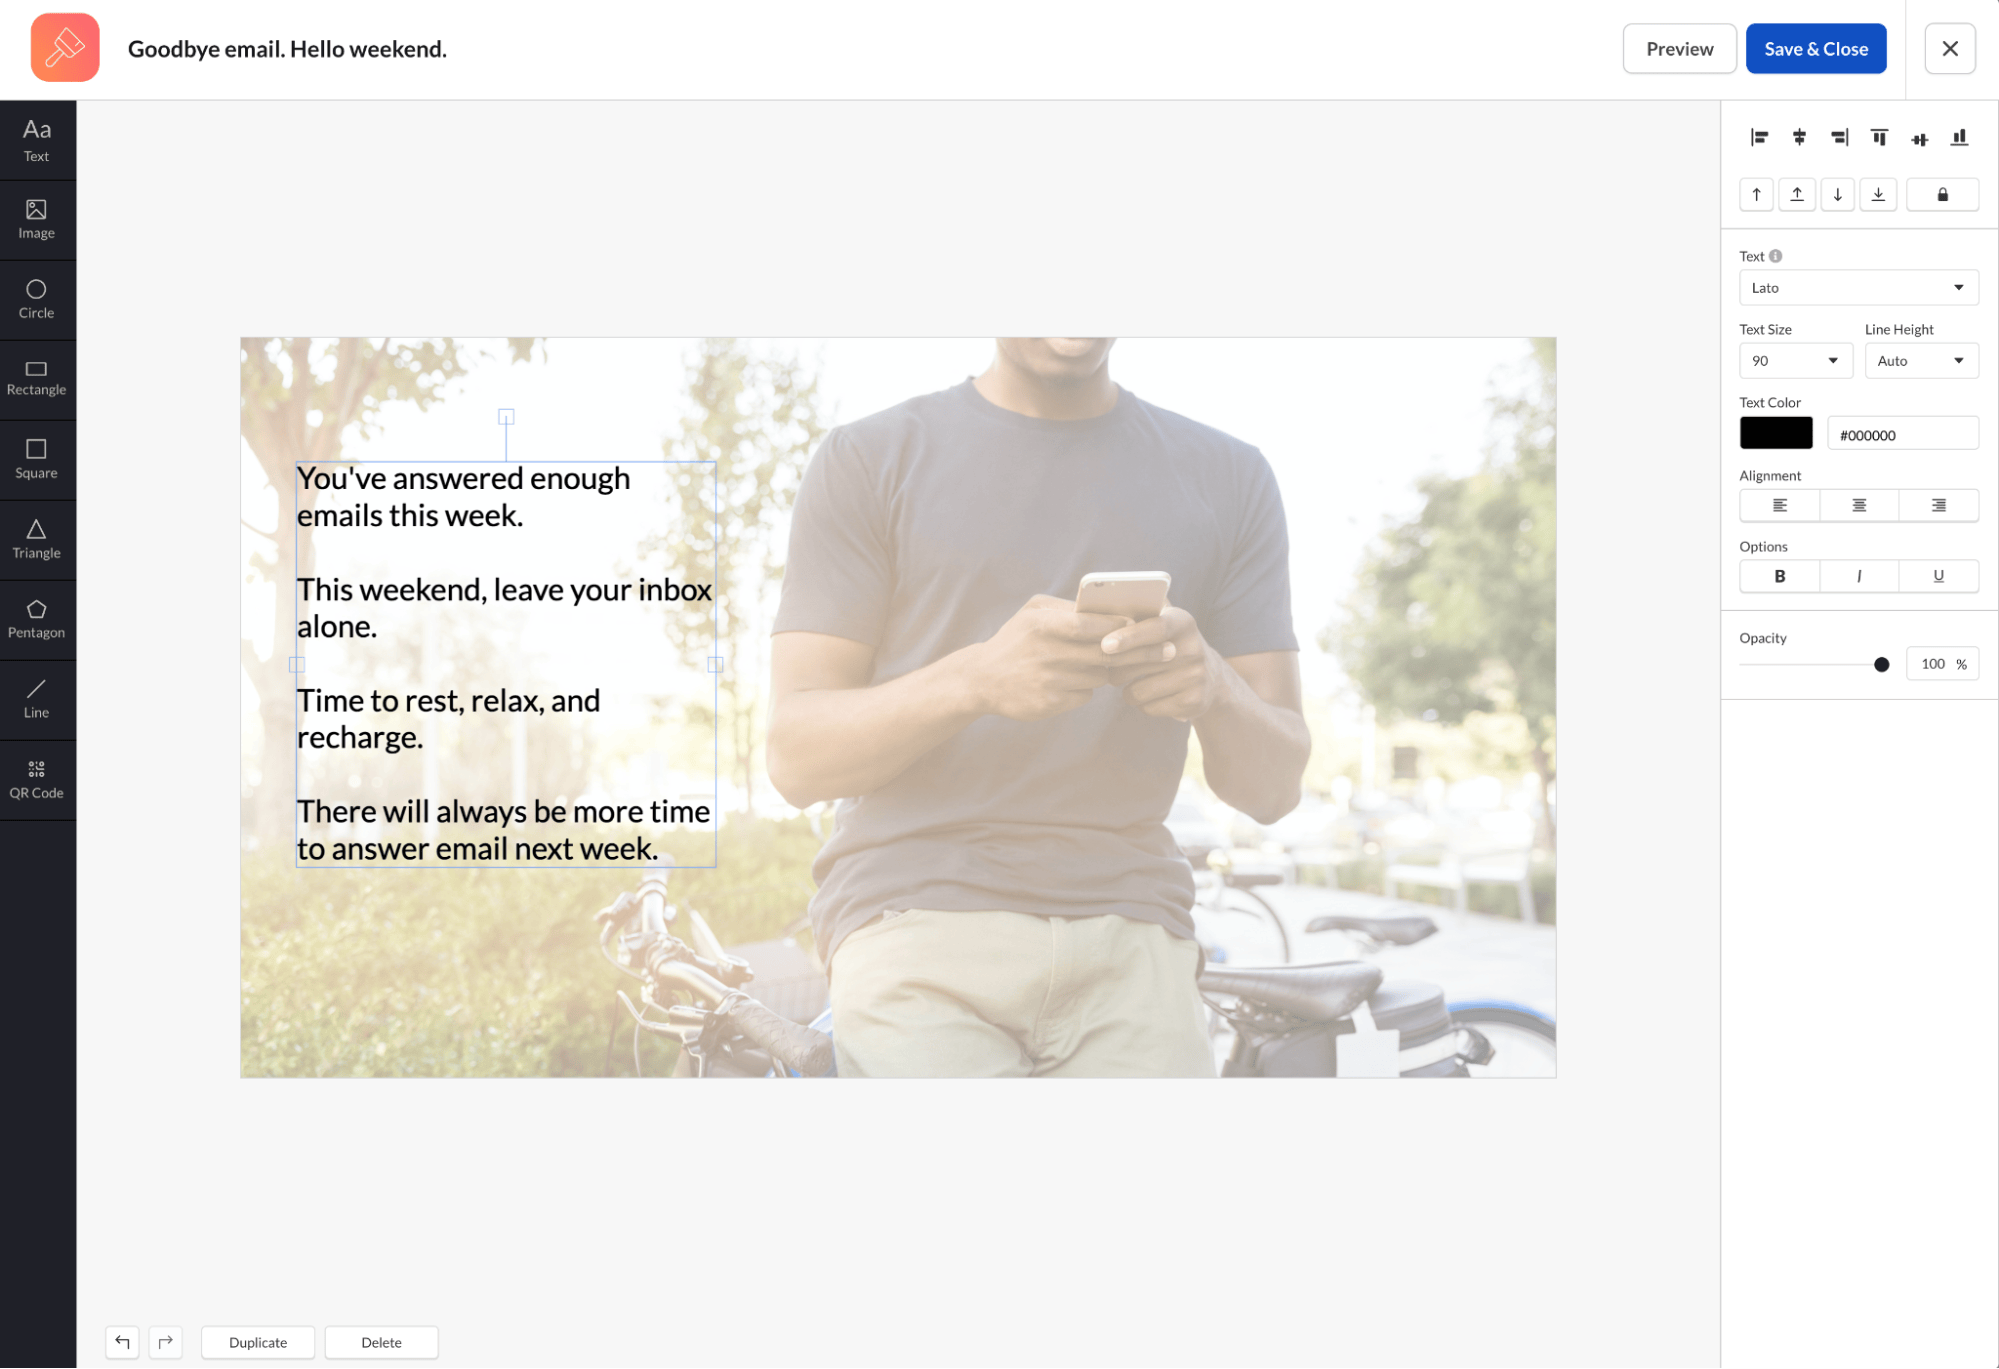Bring the element to front
The image size is (1999, 1369).
1797,194
